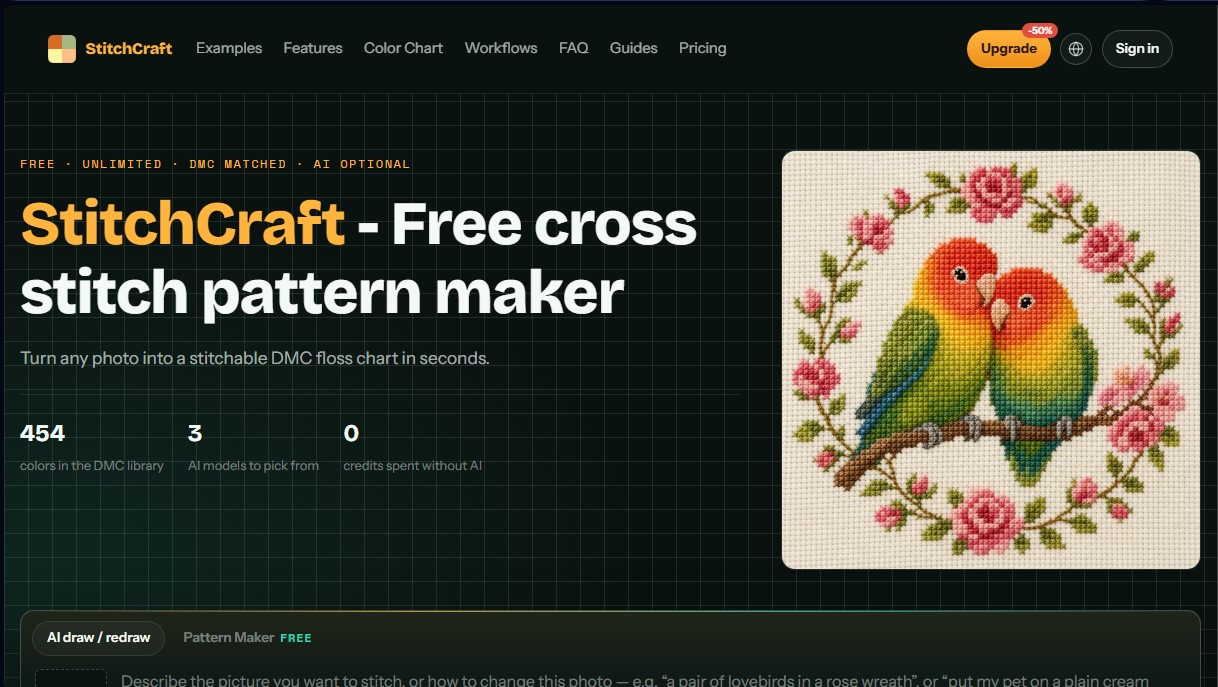The image size is (1218, 687).
Task: Click the "Free cross stitch pattern maker" heading
Action: tap(359, 258)
